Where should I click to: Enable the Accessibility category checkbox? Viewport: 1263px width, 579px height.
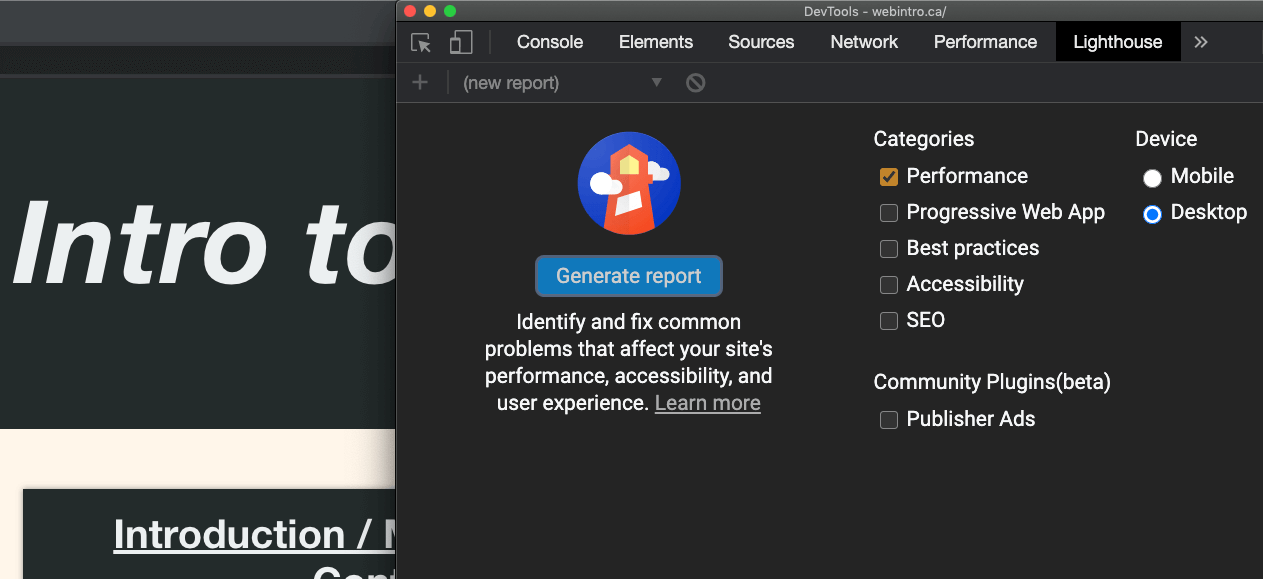tap(888, 285)
